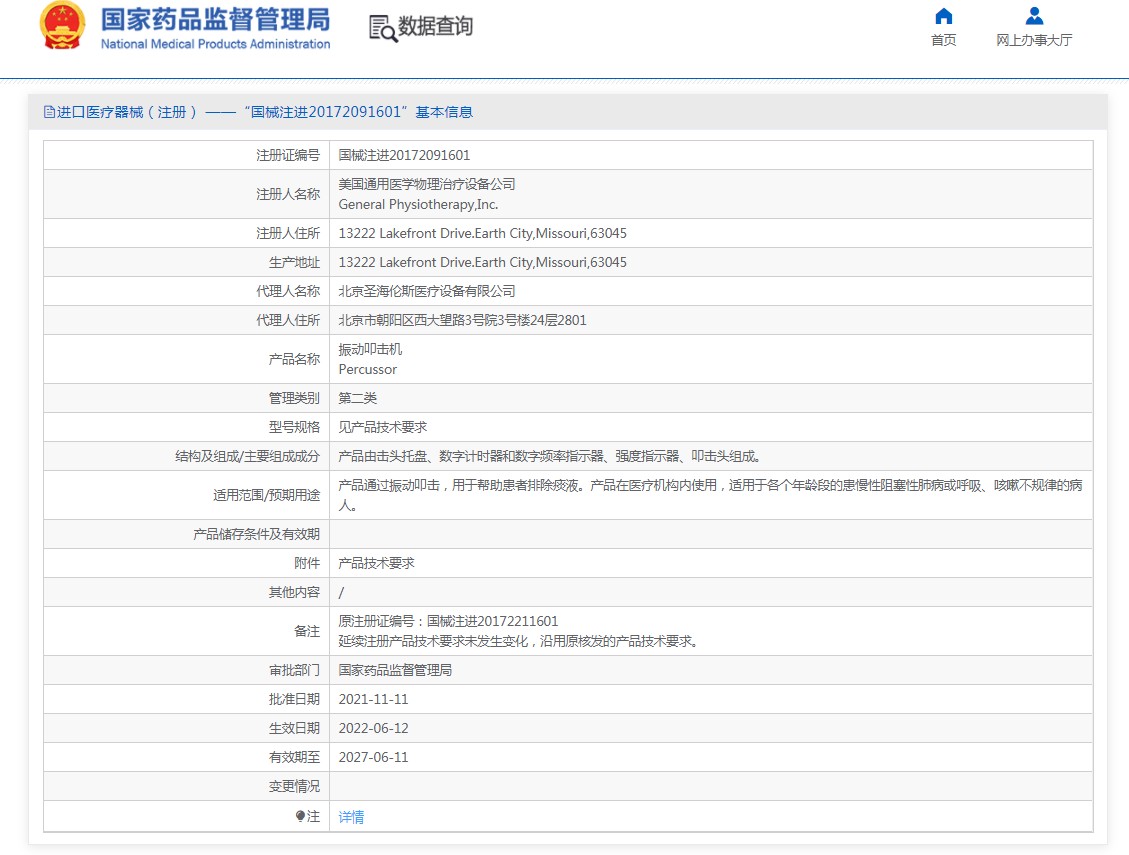This screenshot has width=1129, height=855.
Task: Select expiry date 2027-06-11
Action: point(373,757)
